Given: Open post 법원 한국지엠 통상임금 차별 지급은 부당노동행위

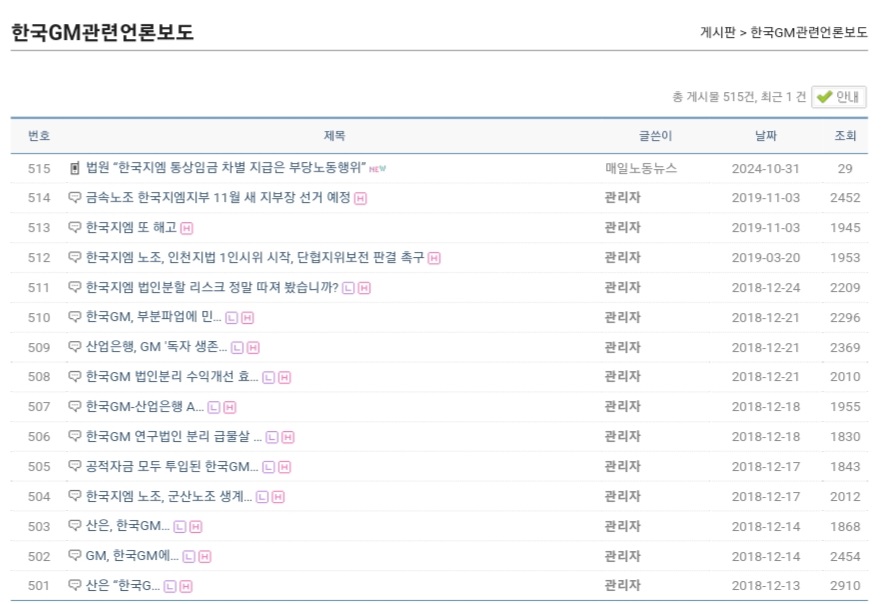Looking at the screenshot, I should click(x=226, y=168).
